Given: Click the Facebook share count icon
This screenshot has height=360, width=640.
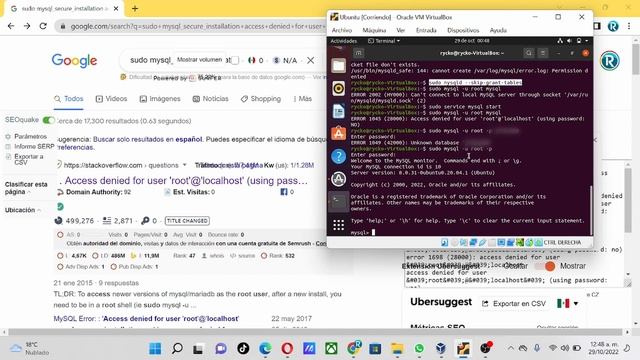Looking at the screenshot, I should [x=284, y=192].
